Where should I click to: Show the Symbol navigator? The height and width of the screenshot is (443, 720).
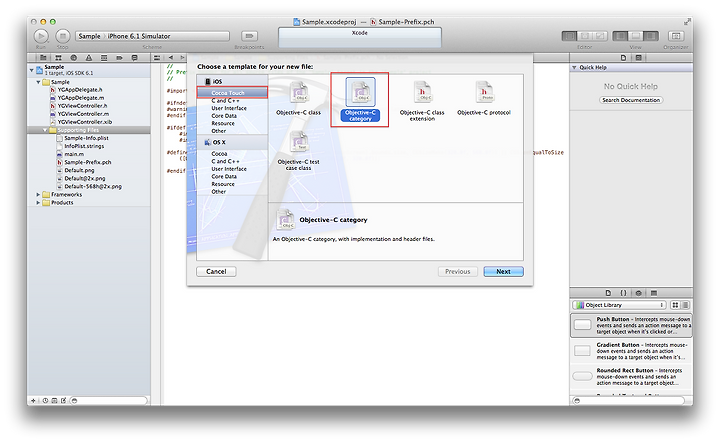(58, 58)
